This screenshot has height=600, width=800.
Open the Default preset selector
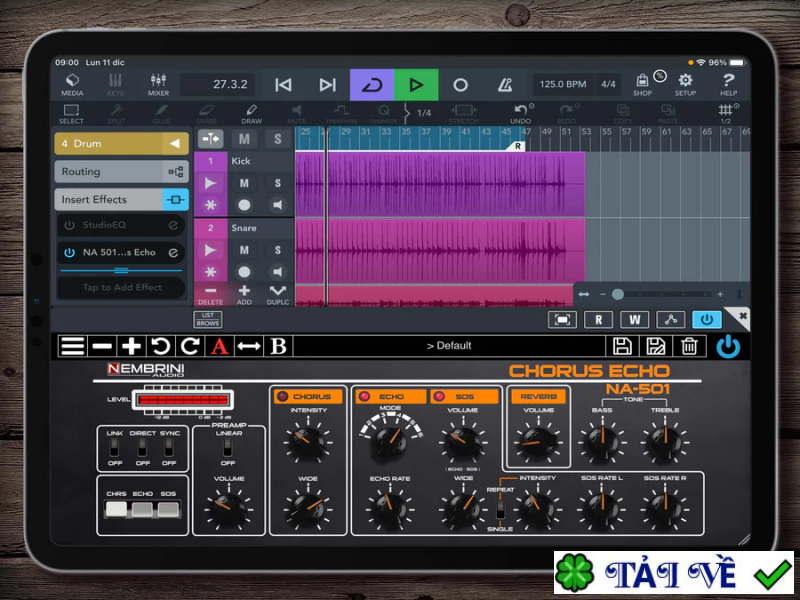point(449,346)
